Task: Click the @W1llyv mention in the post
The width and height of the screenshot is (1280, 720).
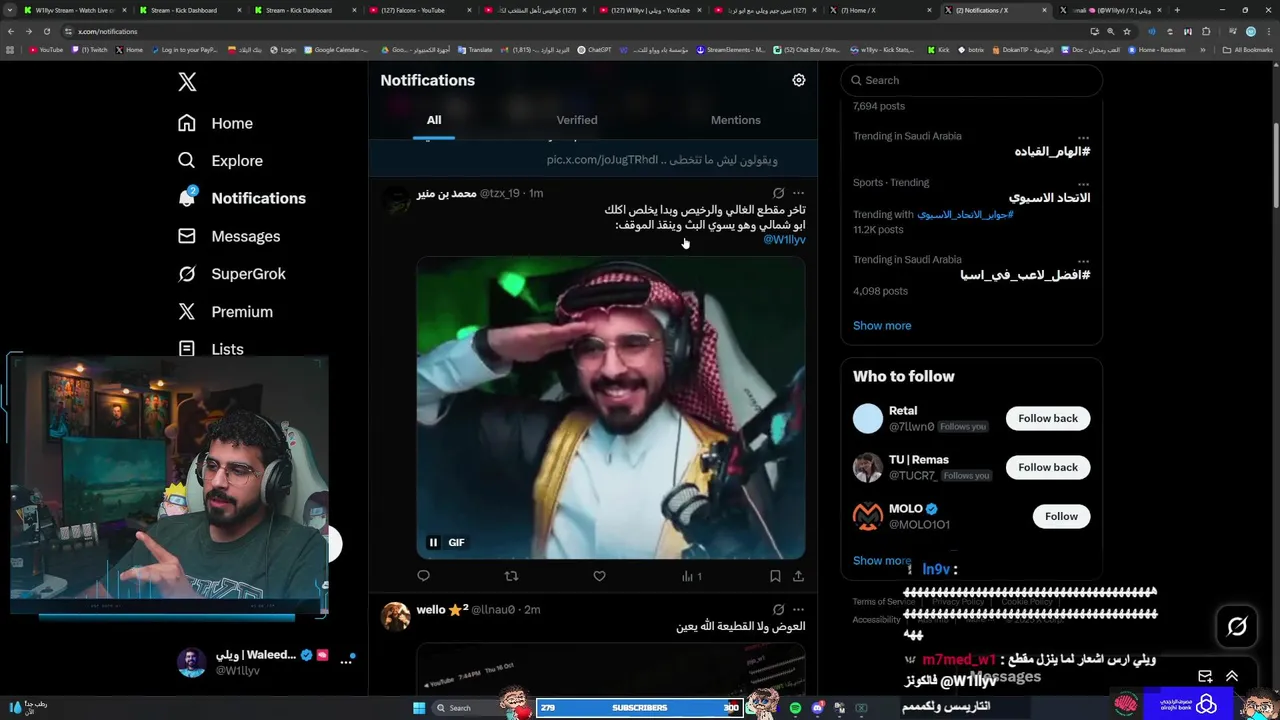Action: 785,240
